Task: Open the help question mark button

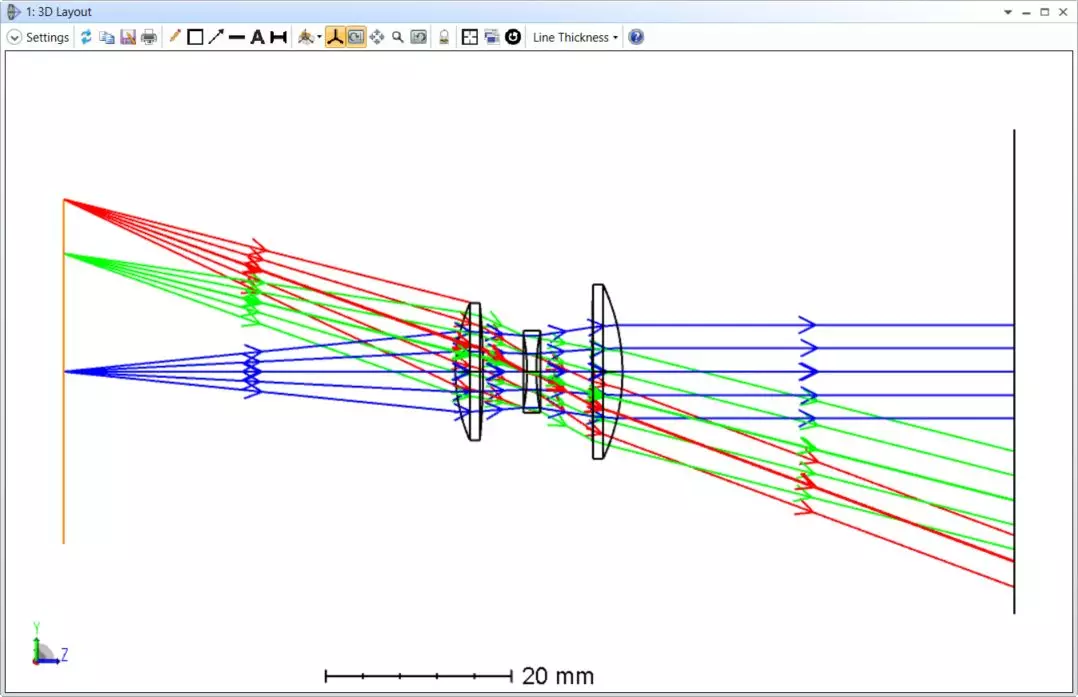Action: (x=636, y=37)
